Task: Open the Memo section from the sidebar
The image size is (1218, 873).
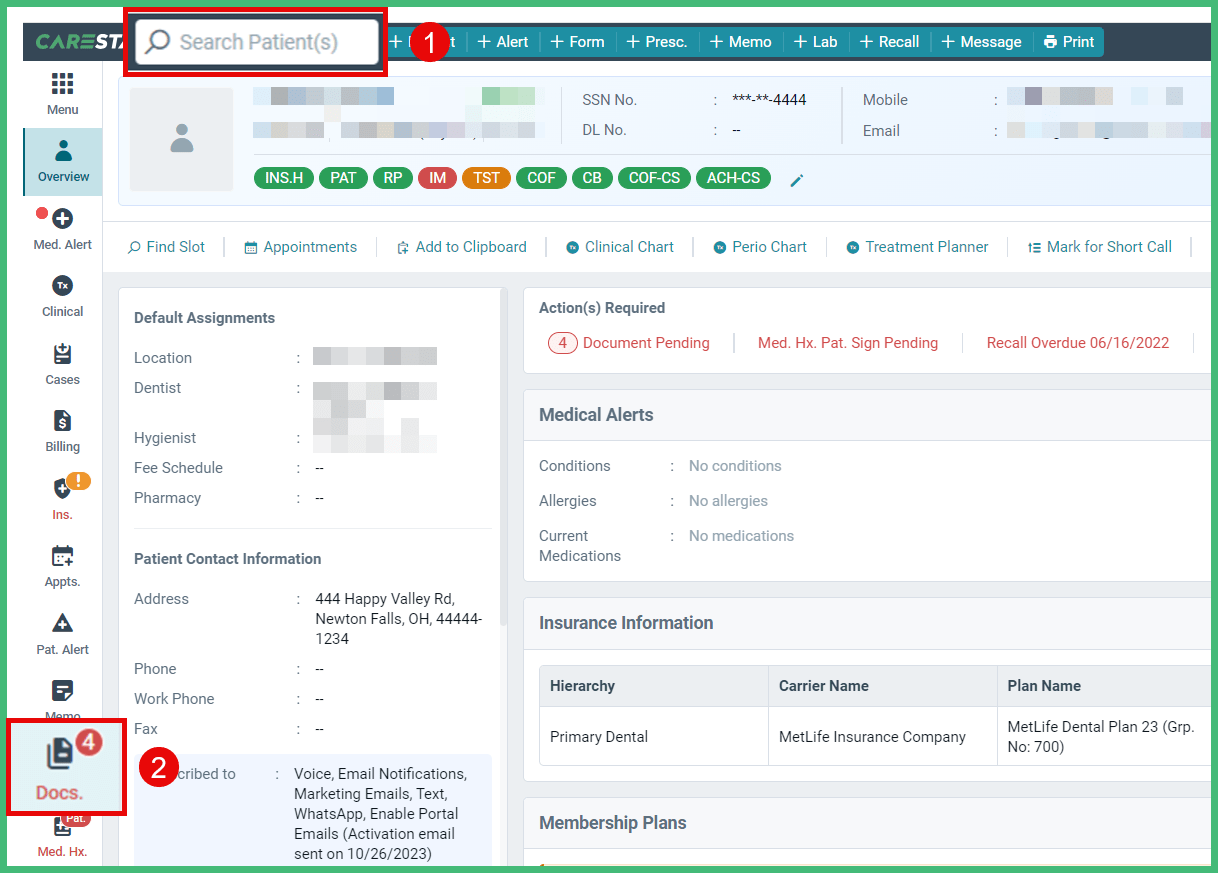Action: (x=61, y=698)
